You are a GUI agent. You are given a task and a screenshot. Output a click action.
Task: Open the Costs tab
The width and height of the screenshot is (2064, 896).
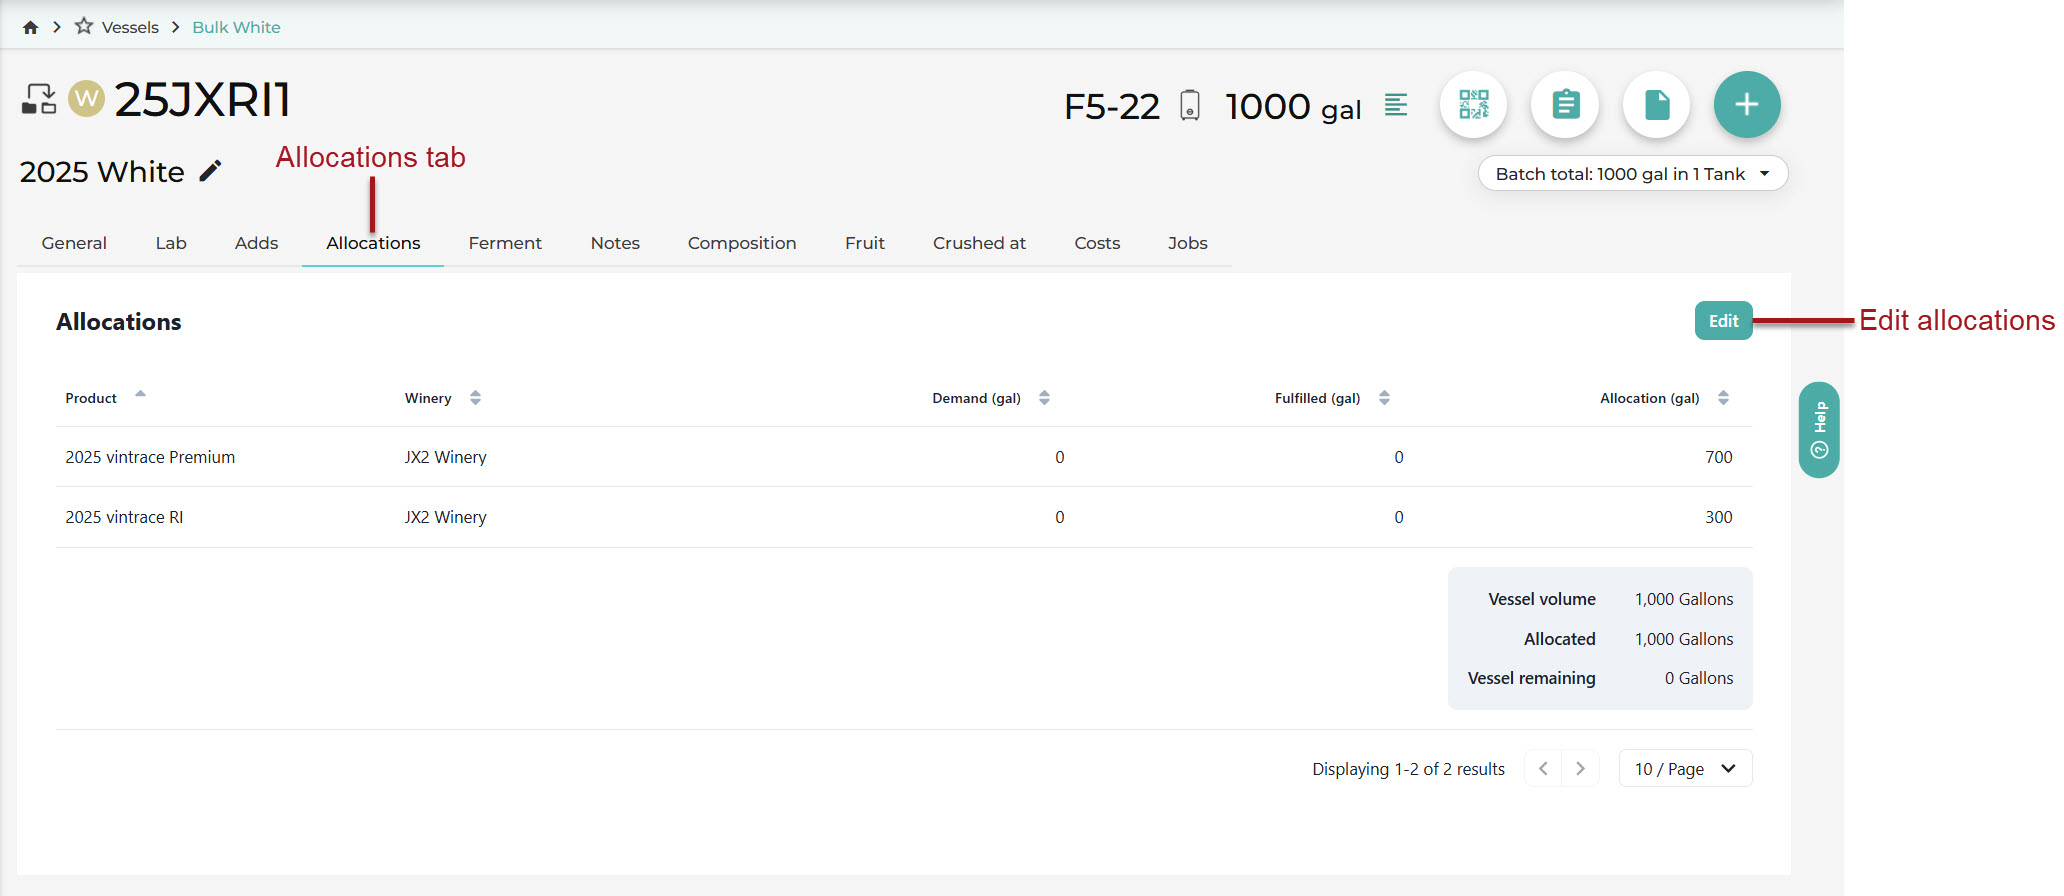coord(1097,243)
